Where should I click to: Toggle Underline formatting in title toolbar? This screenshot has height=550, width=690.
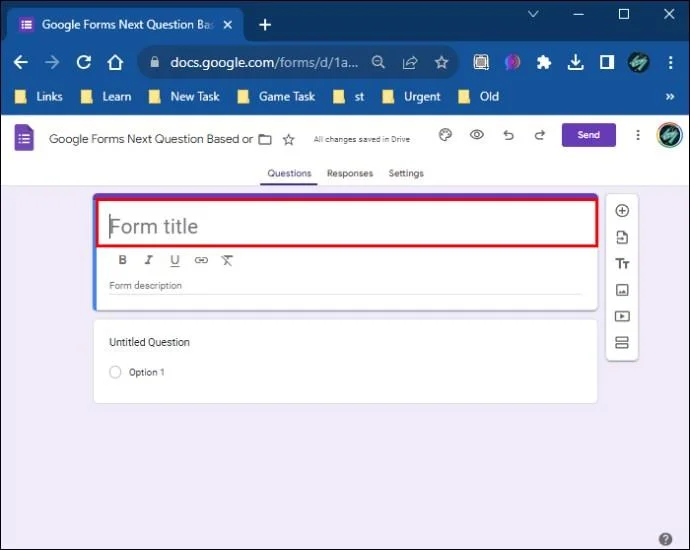point(175,260)
